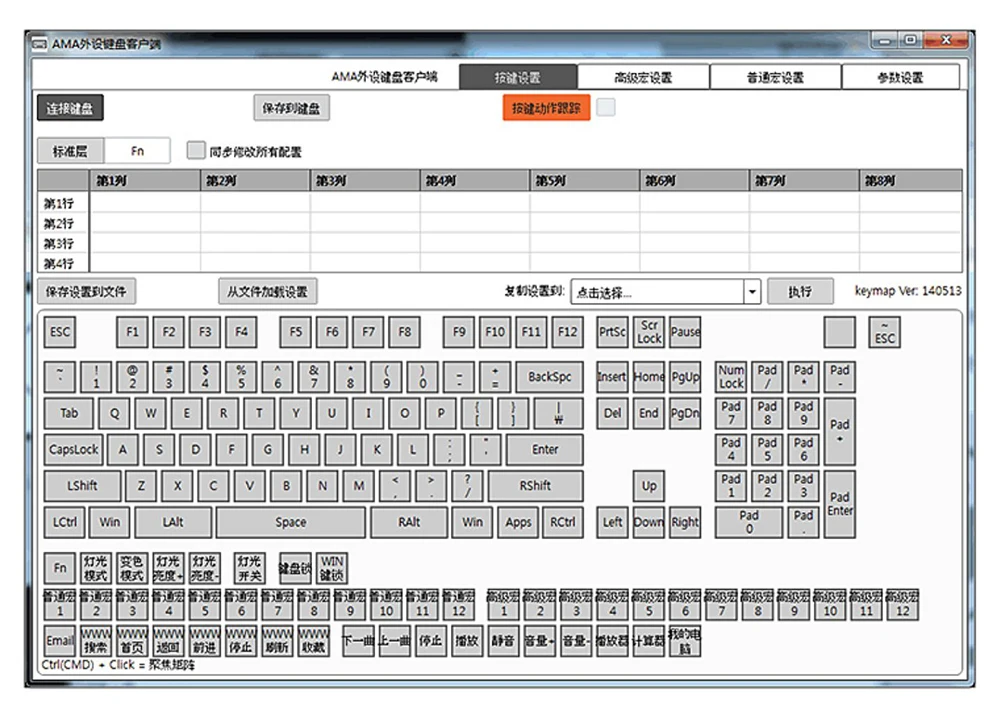Click matrix cell 第1行 第1列
The width and height of the screenshot is (1000, 712).
(x=145, y=203)
